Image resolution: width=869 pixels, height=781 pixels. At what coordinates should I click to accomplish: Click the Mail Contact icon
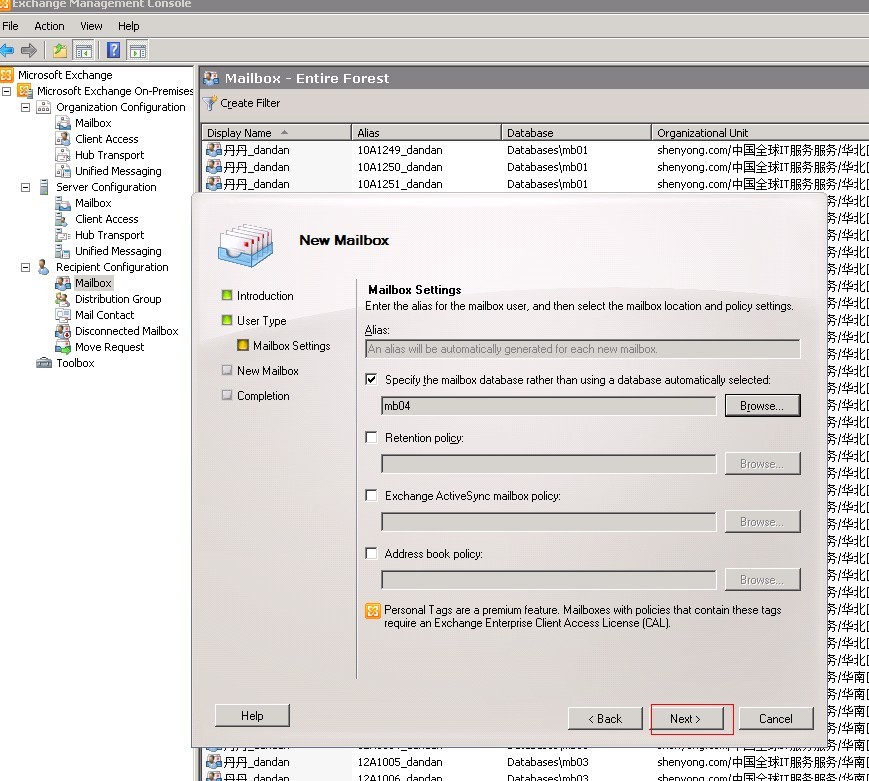click(63, 315)
